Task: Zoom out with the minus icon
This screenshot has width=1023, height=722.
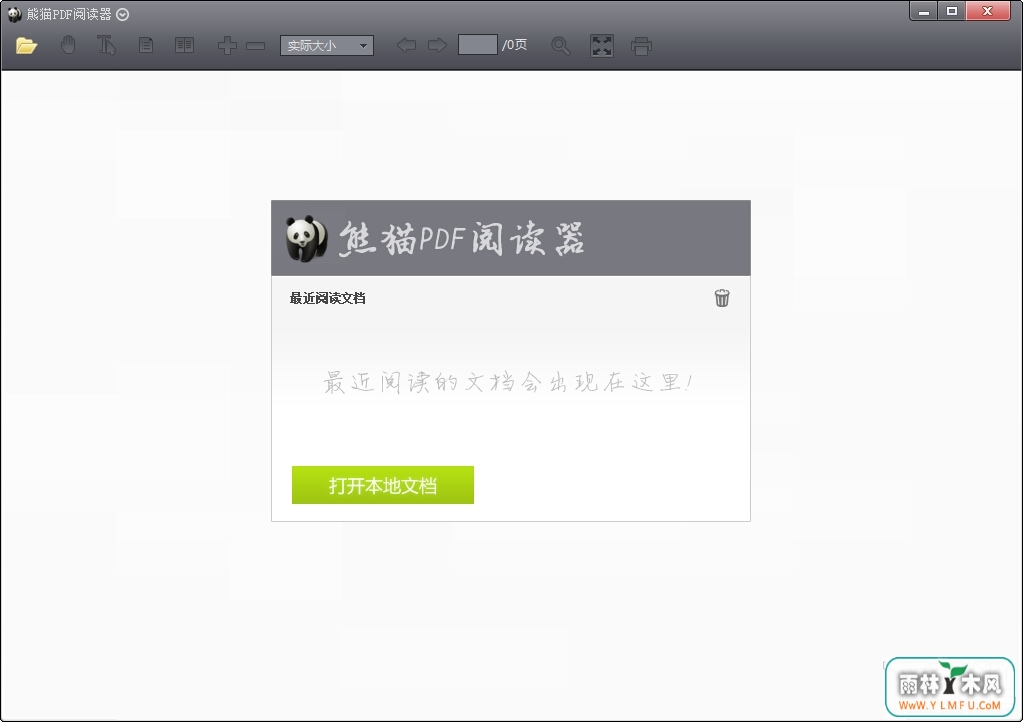Action: 255,46
